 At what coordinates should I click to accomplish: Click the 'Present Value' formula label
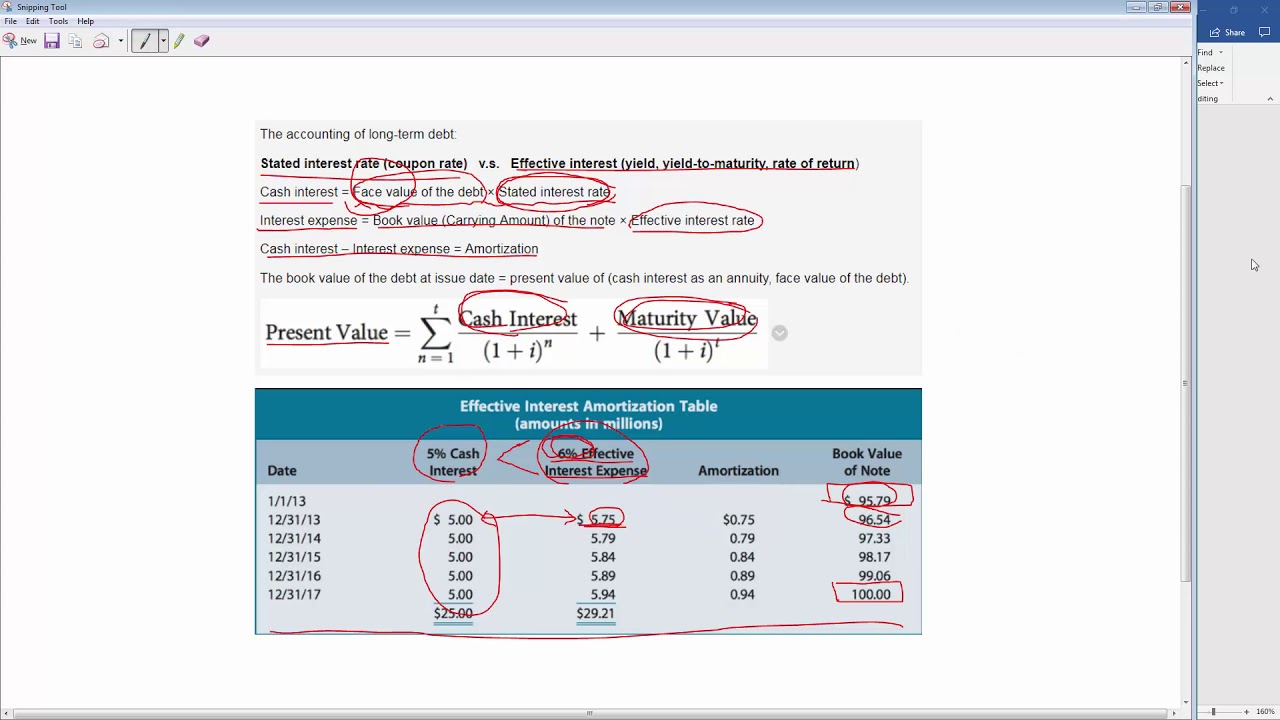click(326, 333)
